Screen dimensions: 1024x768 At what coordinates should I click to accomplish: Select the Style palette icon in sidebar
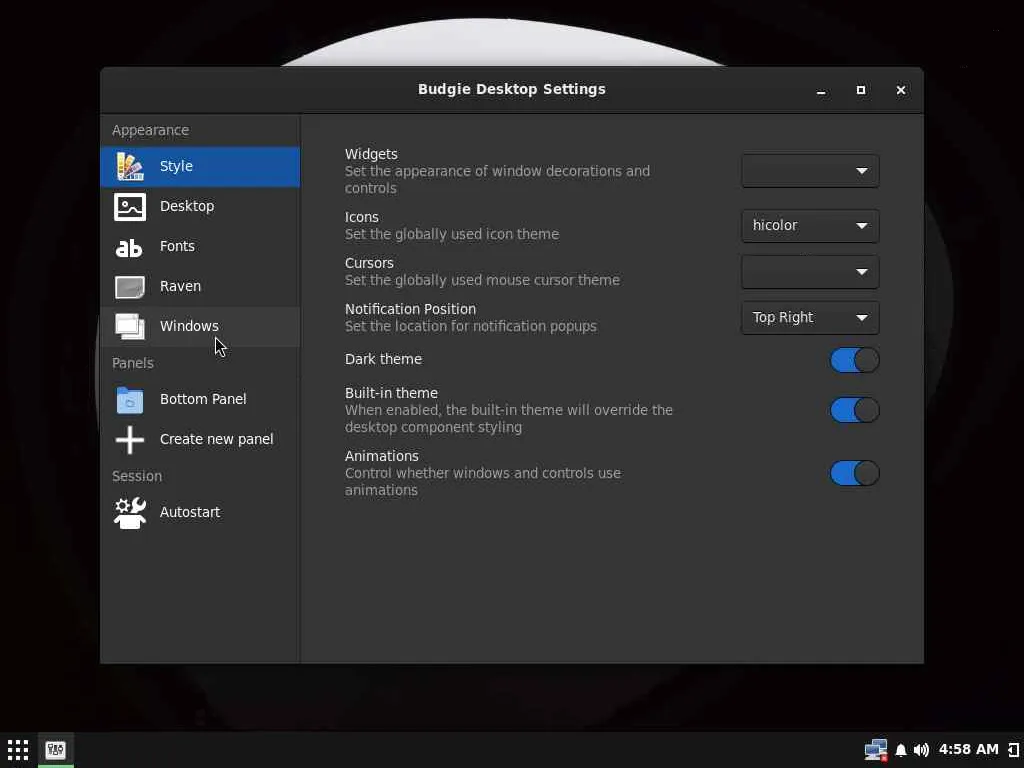click(129, 167)
